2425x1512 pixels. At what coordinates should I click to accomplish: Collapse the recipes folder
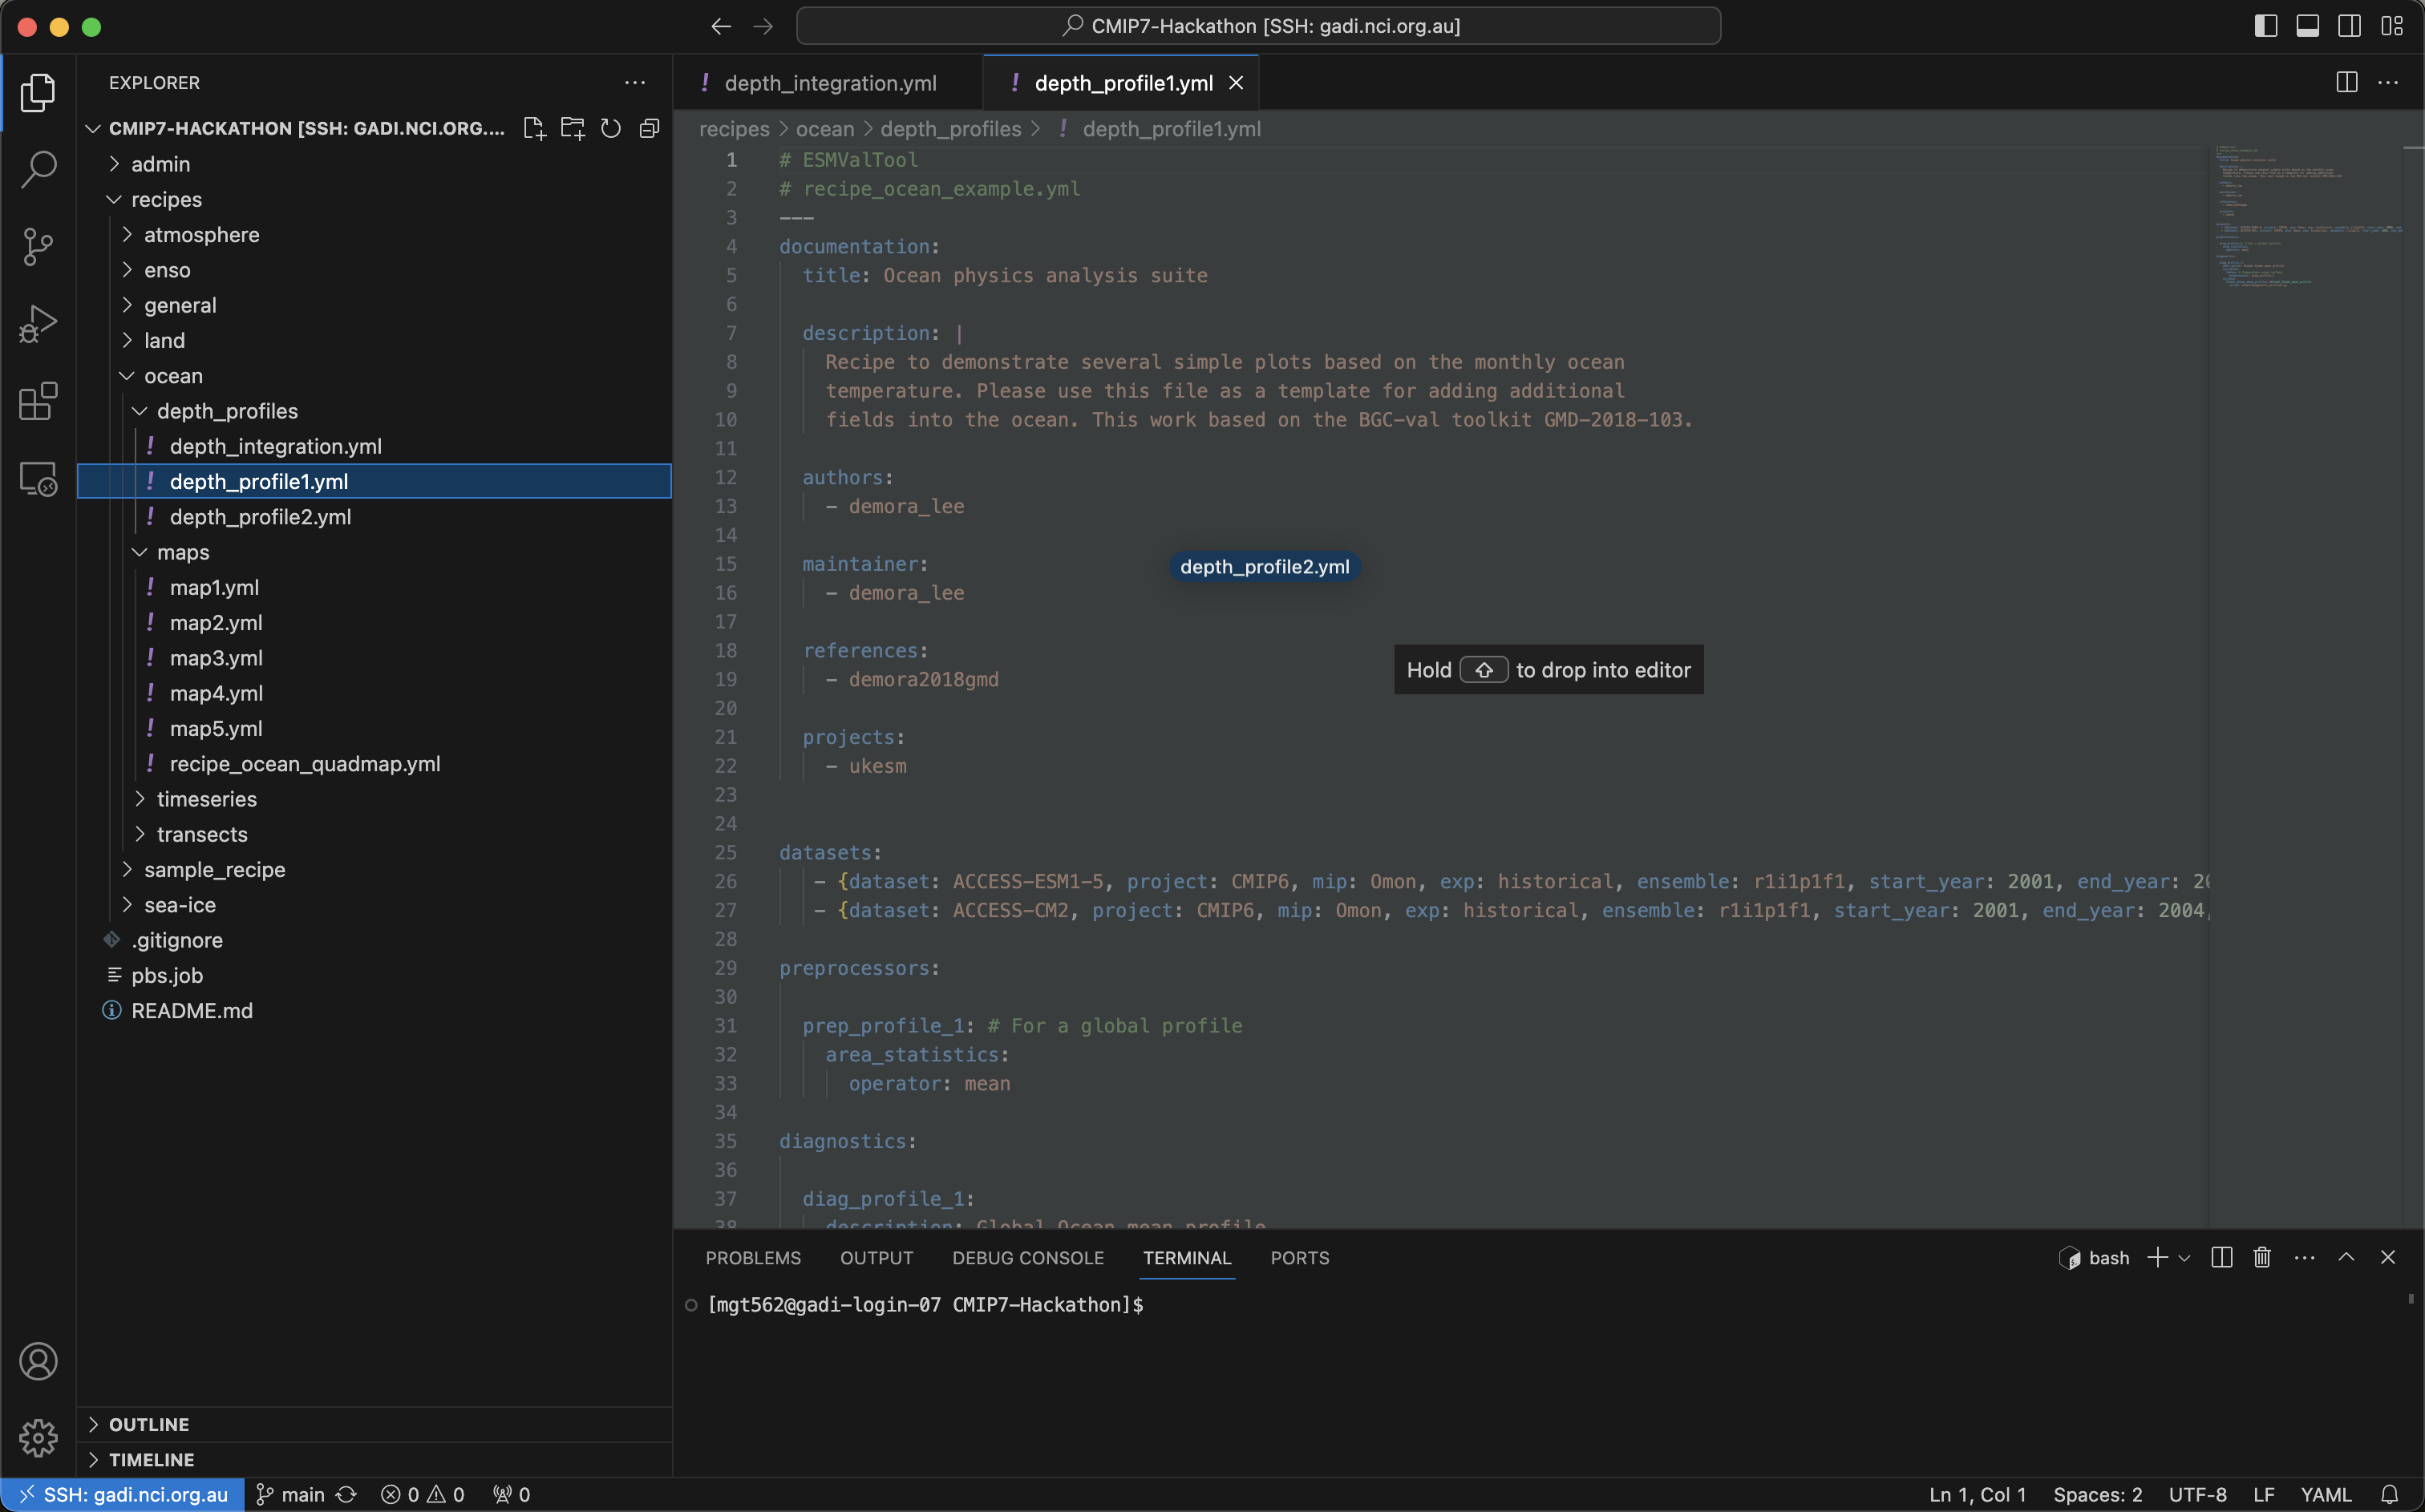374,199
